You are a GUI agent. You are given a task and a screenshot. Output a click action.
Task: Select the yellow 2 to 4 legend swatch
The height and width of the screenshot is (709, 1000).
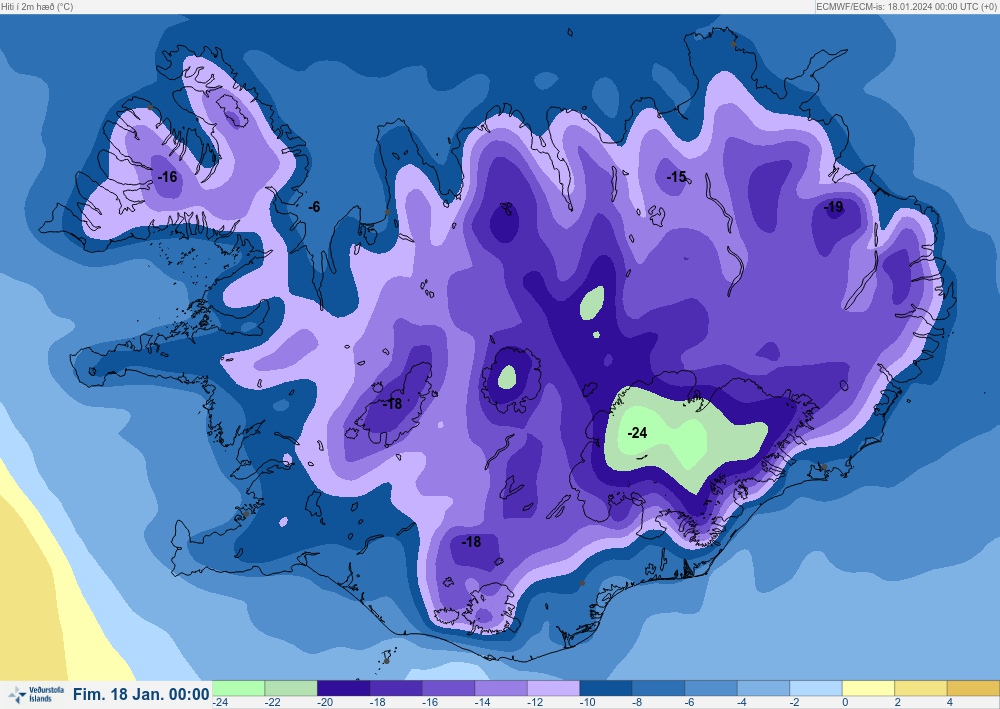click(922, 688)
